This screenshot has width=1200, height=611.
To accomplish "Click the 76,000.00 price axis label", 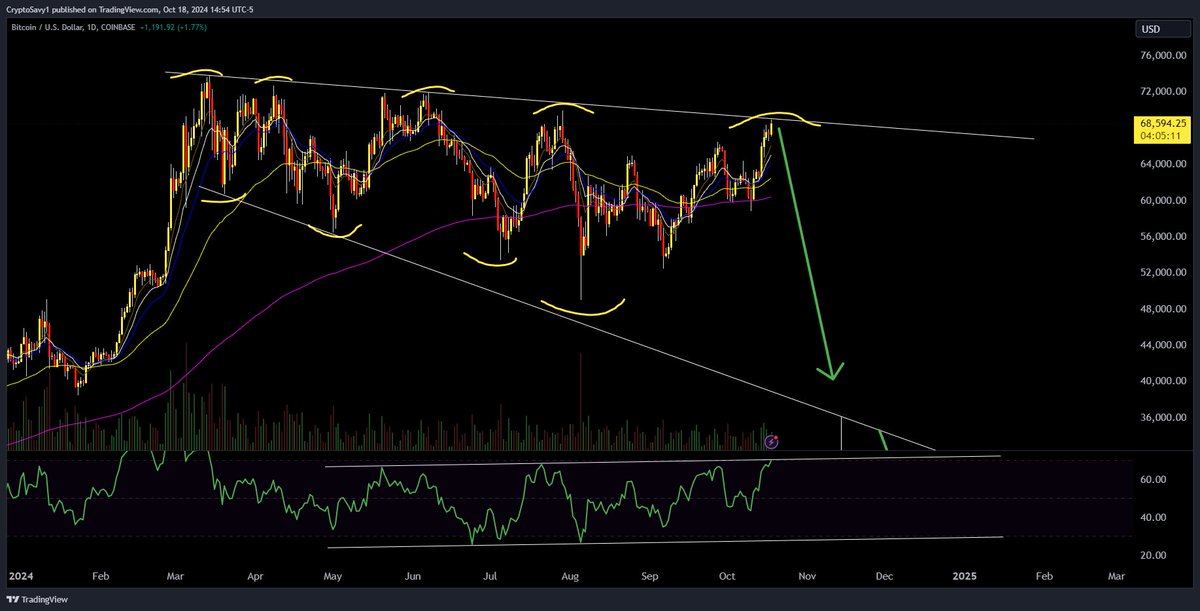I will [1163, 56].
